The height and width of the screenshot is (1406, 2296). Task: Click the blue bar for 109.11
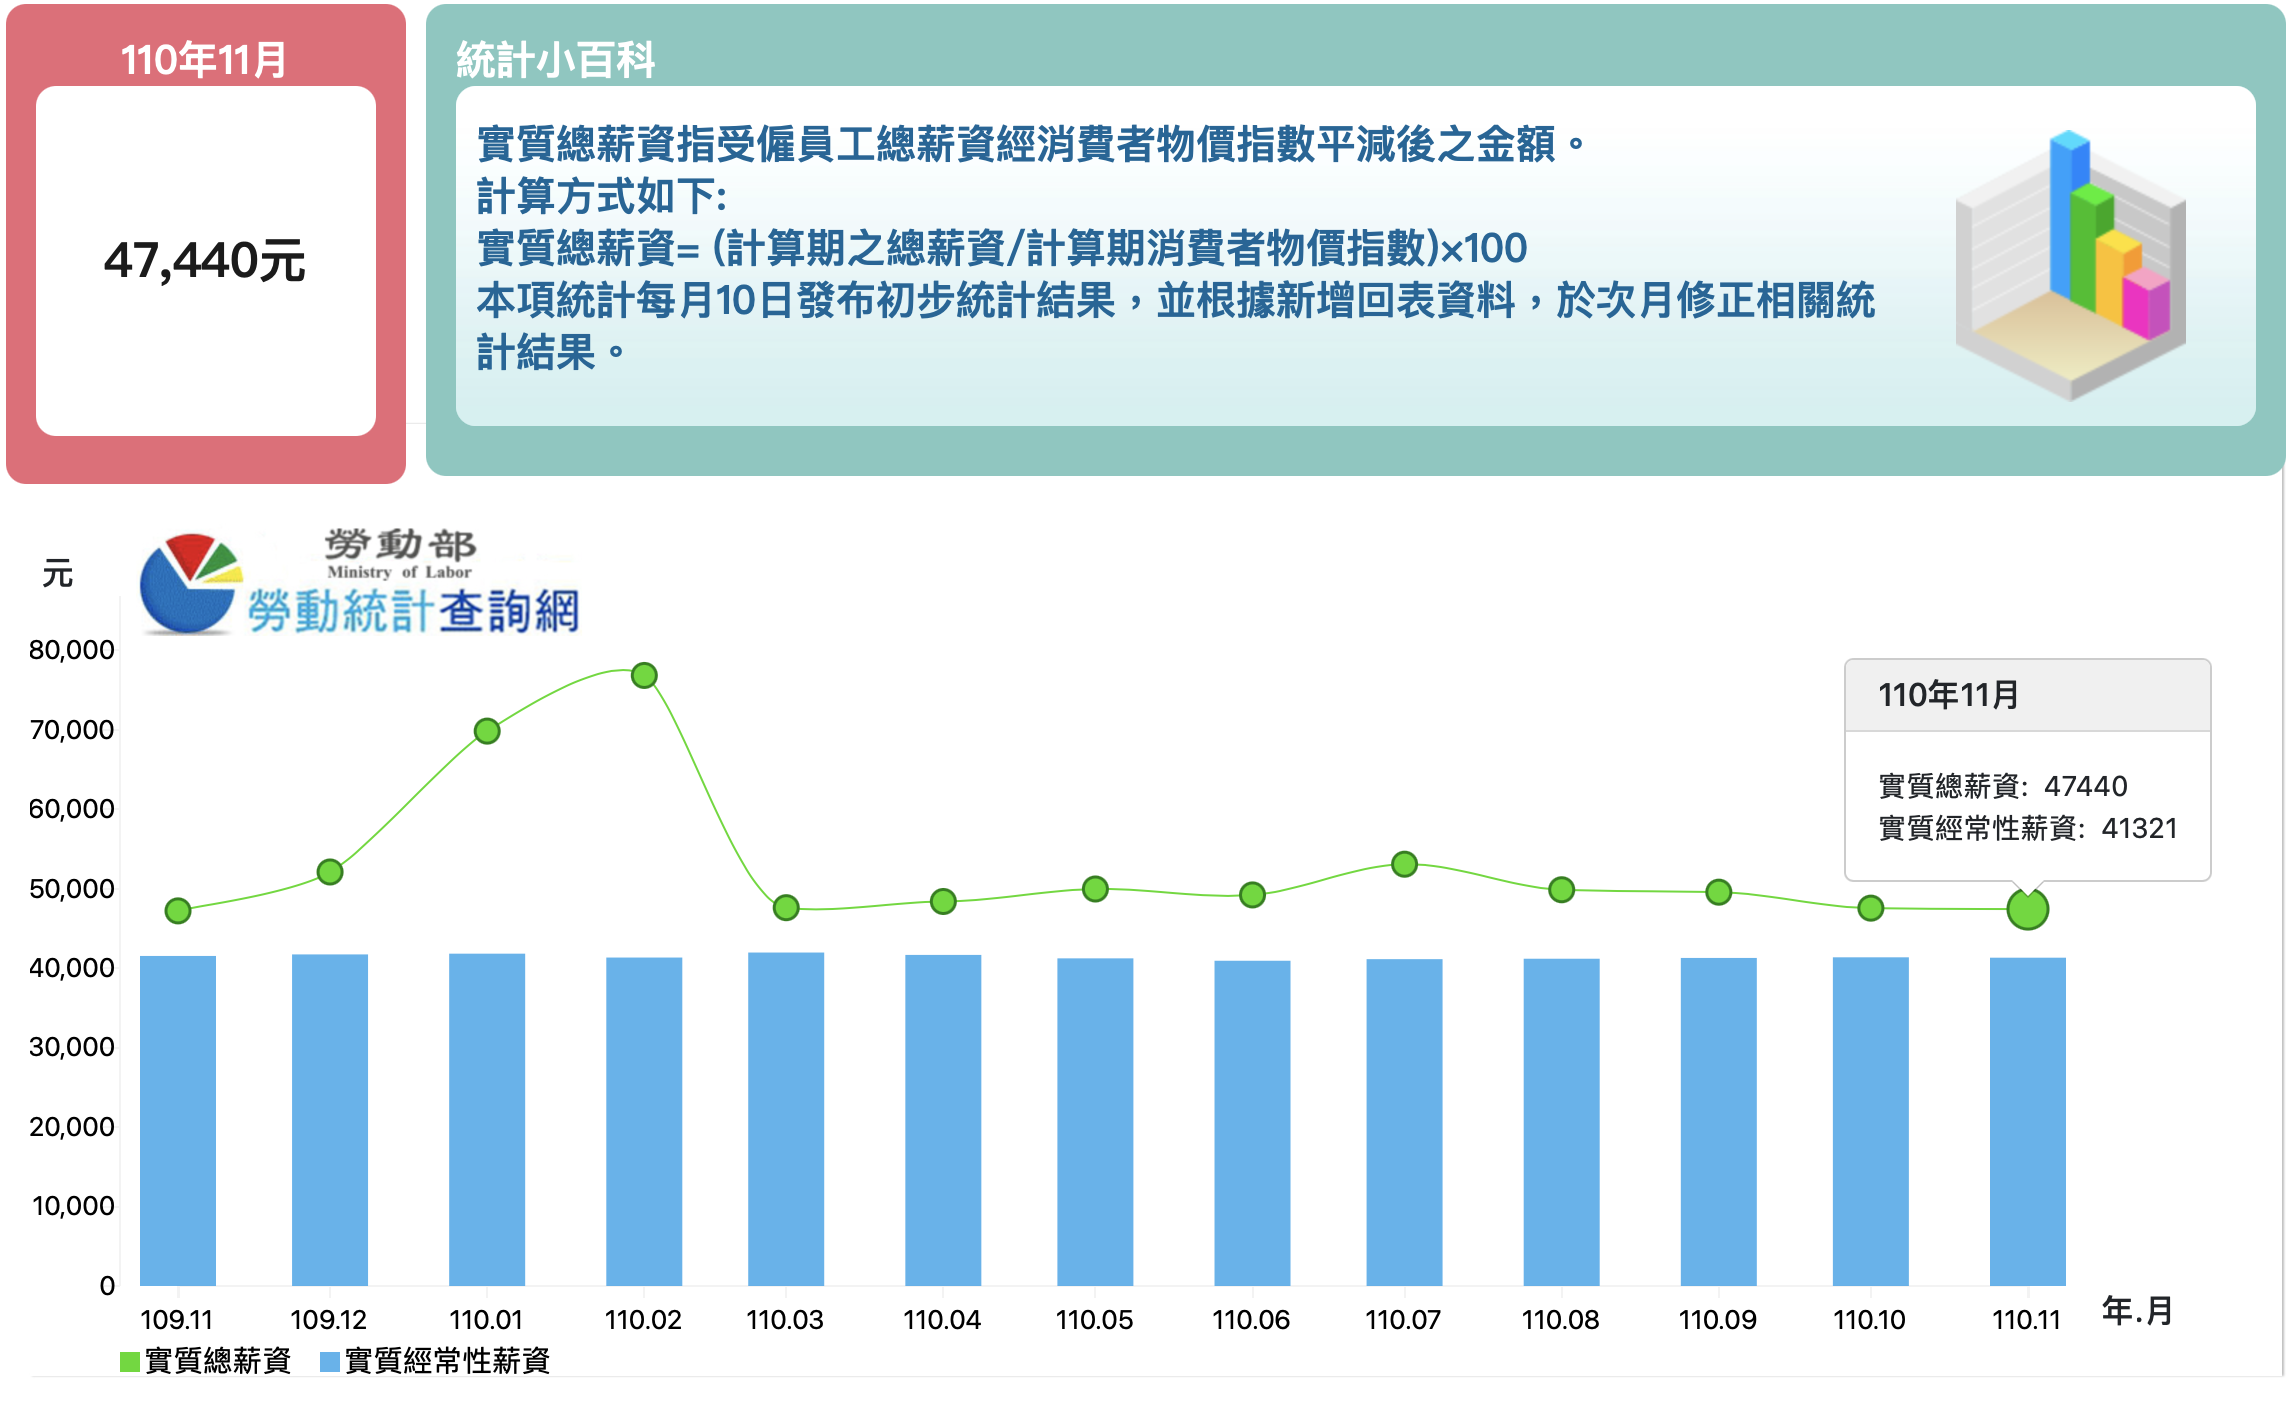pos(178,1121)
